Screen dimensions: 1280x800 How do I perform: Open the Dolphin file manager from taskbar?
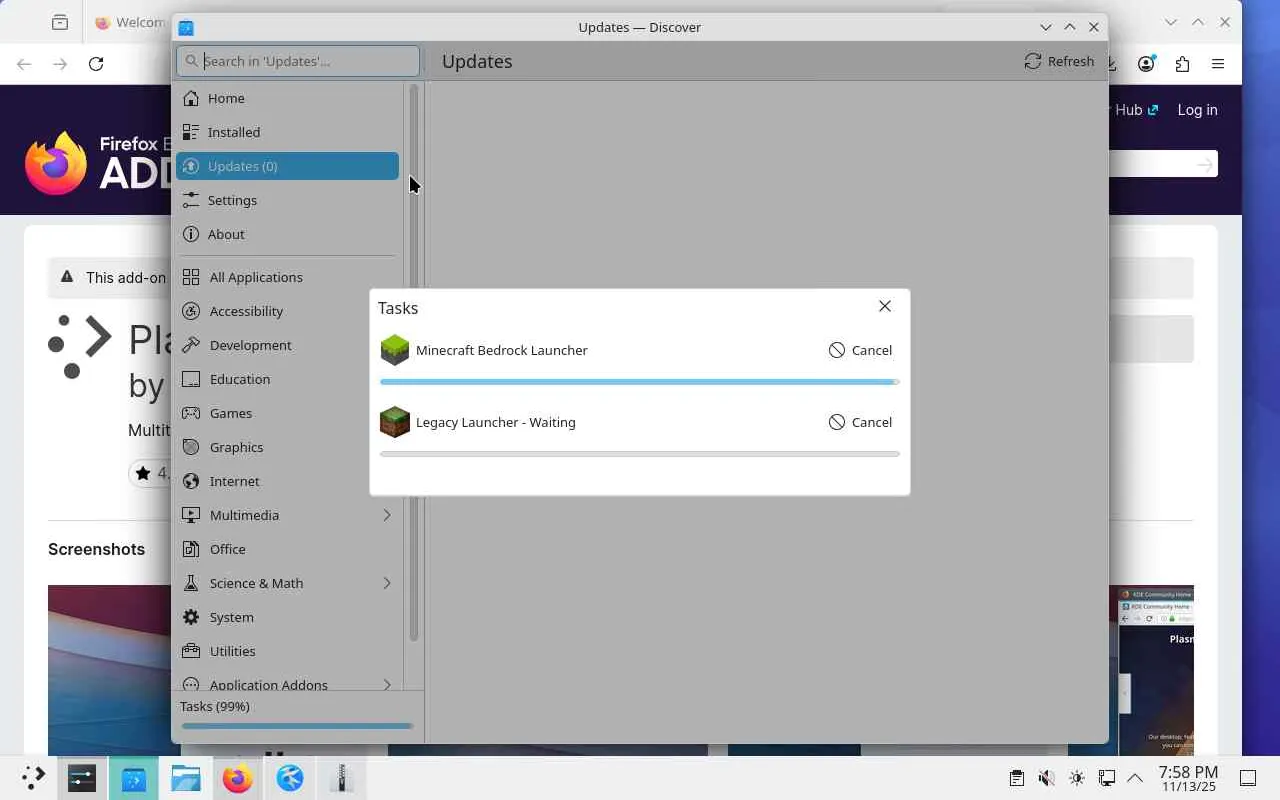click(x=186, y=778)
